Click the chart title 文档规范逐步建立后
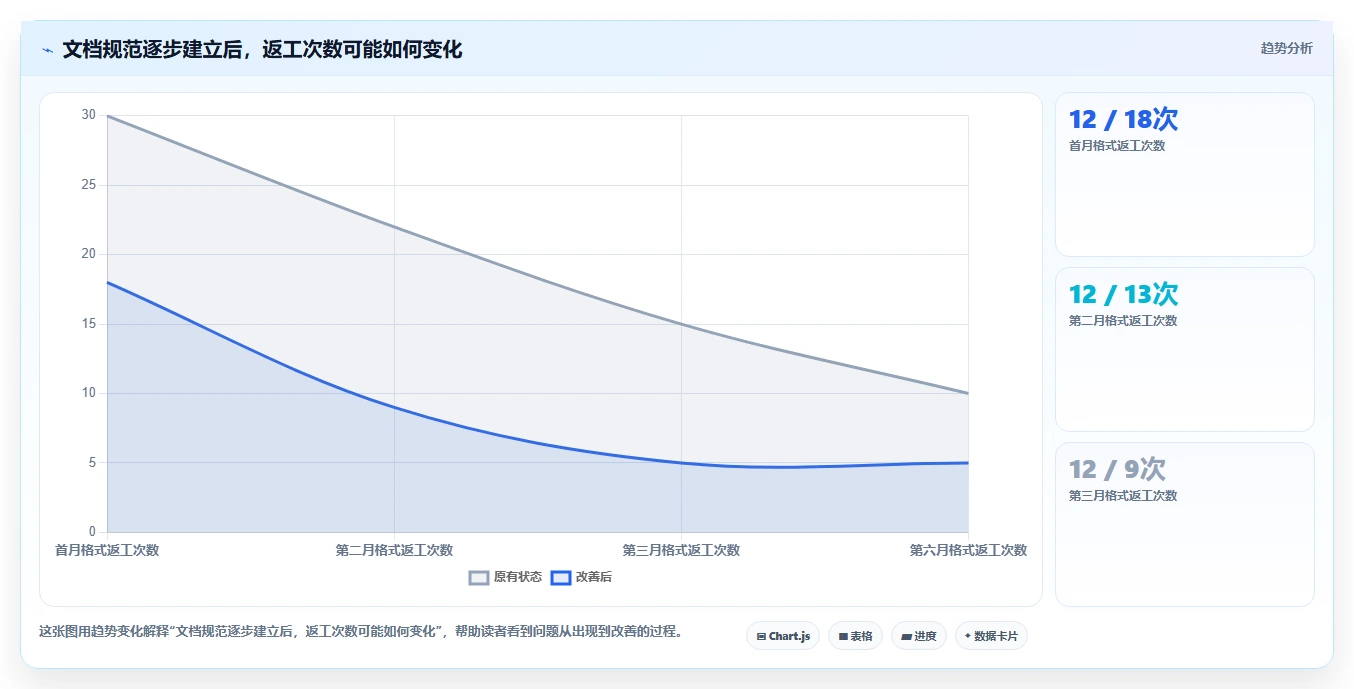 (x=262, y=49)
